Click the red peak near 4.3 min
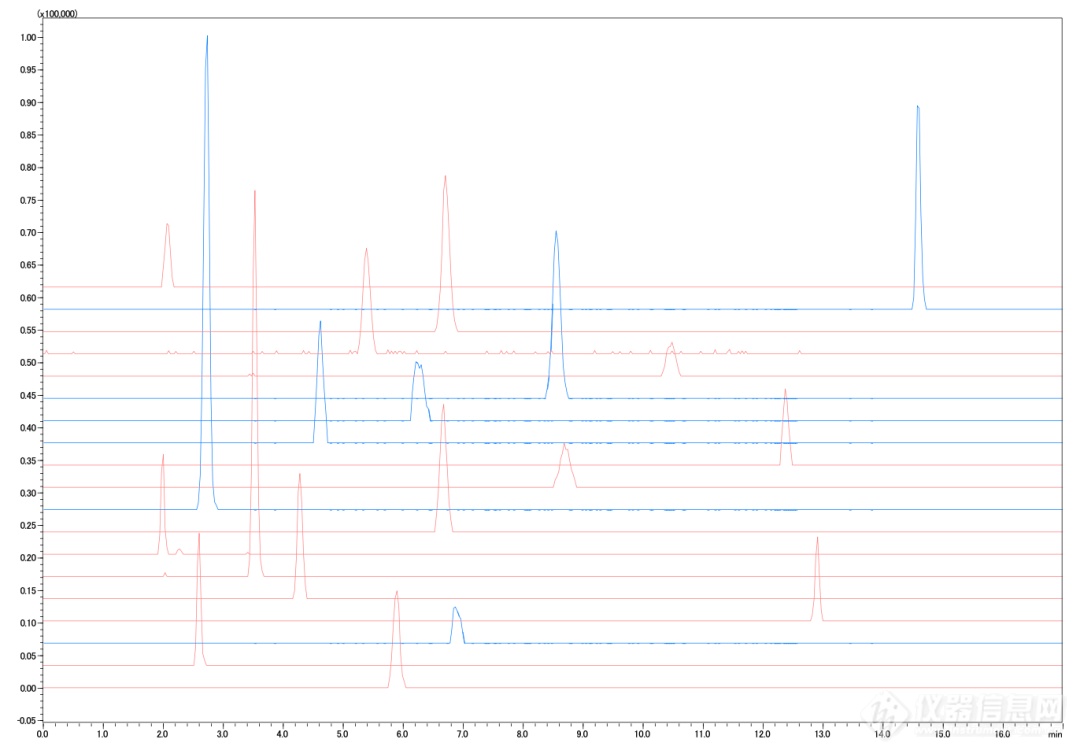1080x754 pixels. [299, 476]
